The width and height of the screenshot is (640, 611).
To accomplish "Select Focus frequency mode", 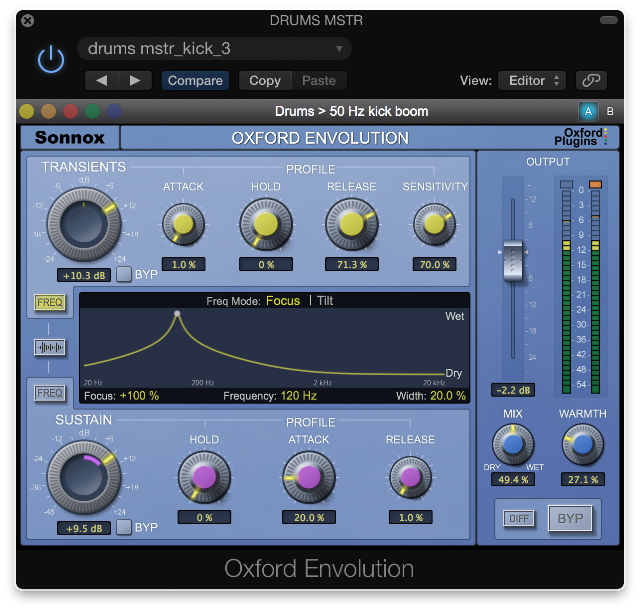I will click(283, 301).
